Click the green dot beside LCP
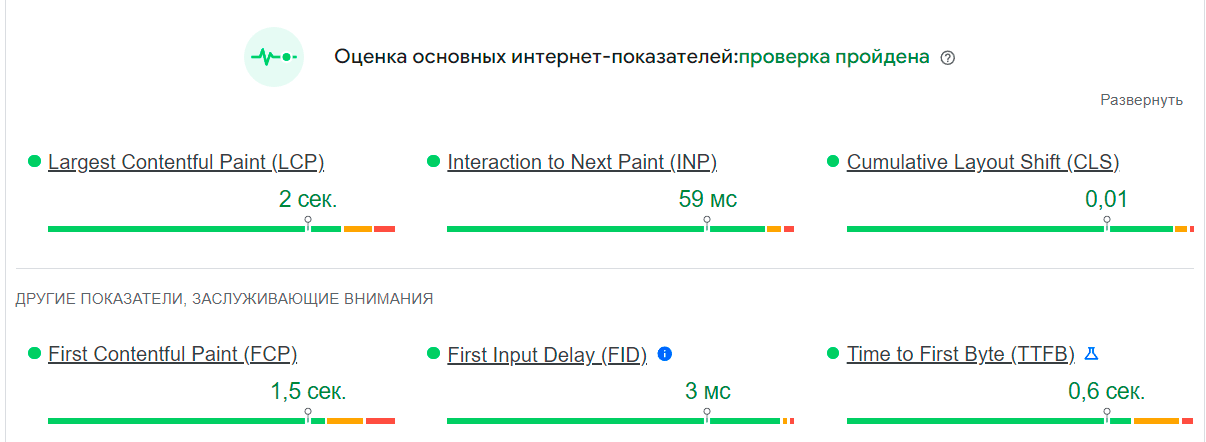The image size is (1206, 442). click(34, 162)
